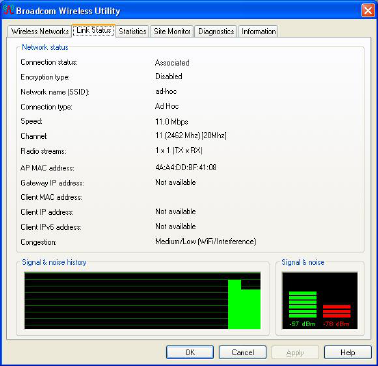Viewport: 378px width, 366px height.
Task: Switch to the Wireless Networks tab
Action: (40, 31)
